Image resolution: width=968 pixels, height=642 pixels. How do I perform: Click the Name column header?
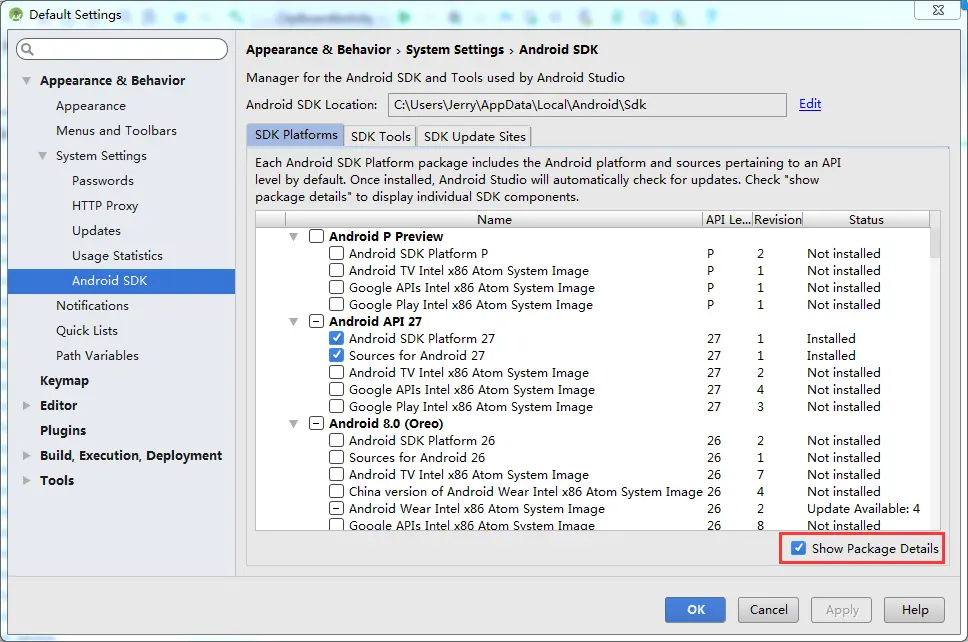point(494,220)
